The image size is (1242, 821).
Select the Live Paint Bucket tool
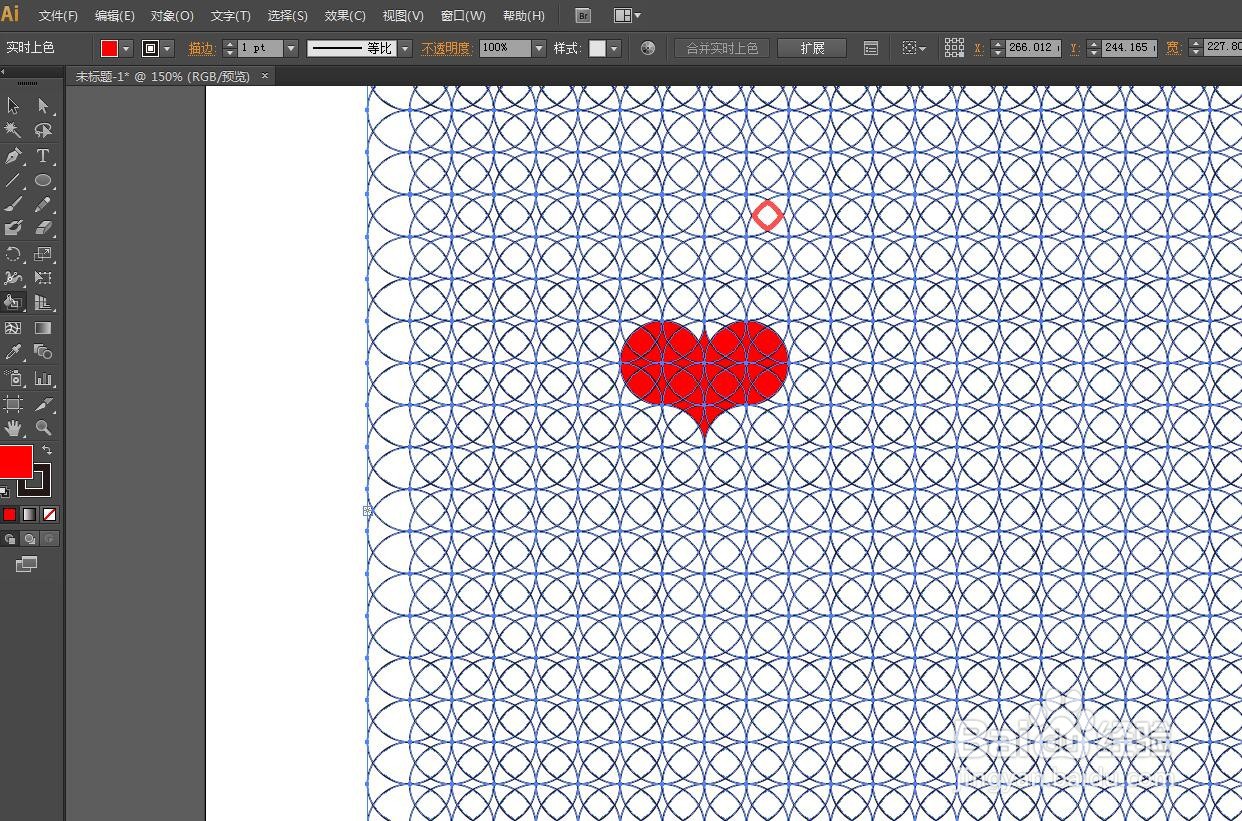13,302
